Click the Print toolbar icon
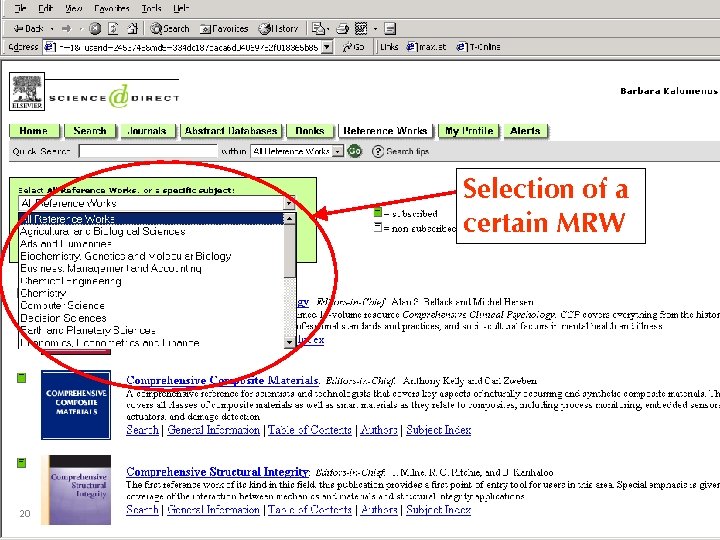This screenshot has width=720, height=540. pyautogui.click(x=343, y=29)
